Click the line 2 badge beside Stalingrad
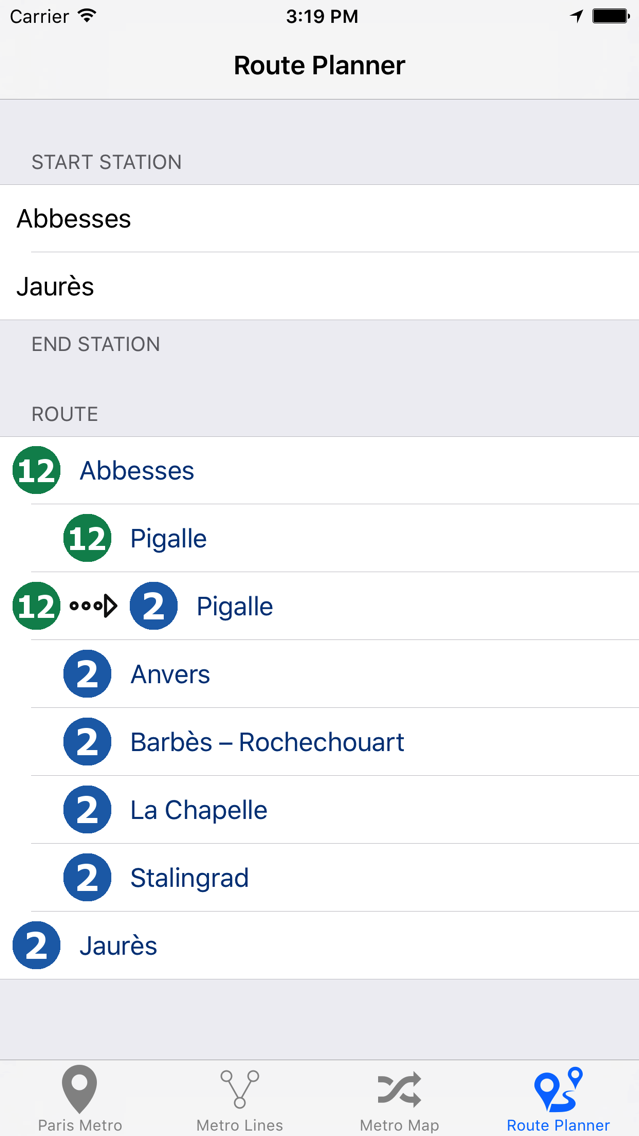The width and height of the screenshot is (639, 1136). point(87,879)
